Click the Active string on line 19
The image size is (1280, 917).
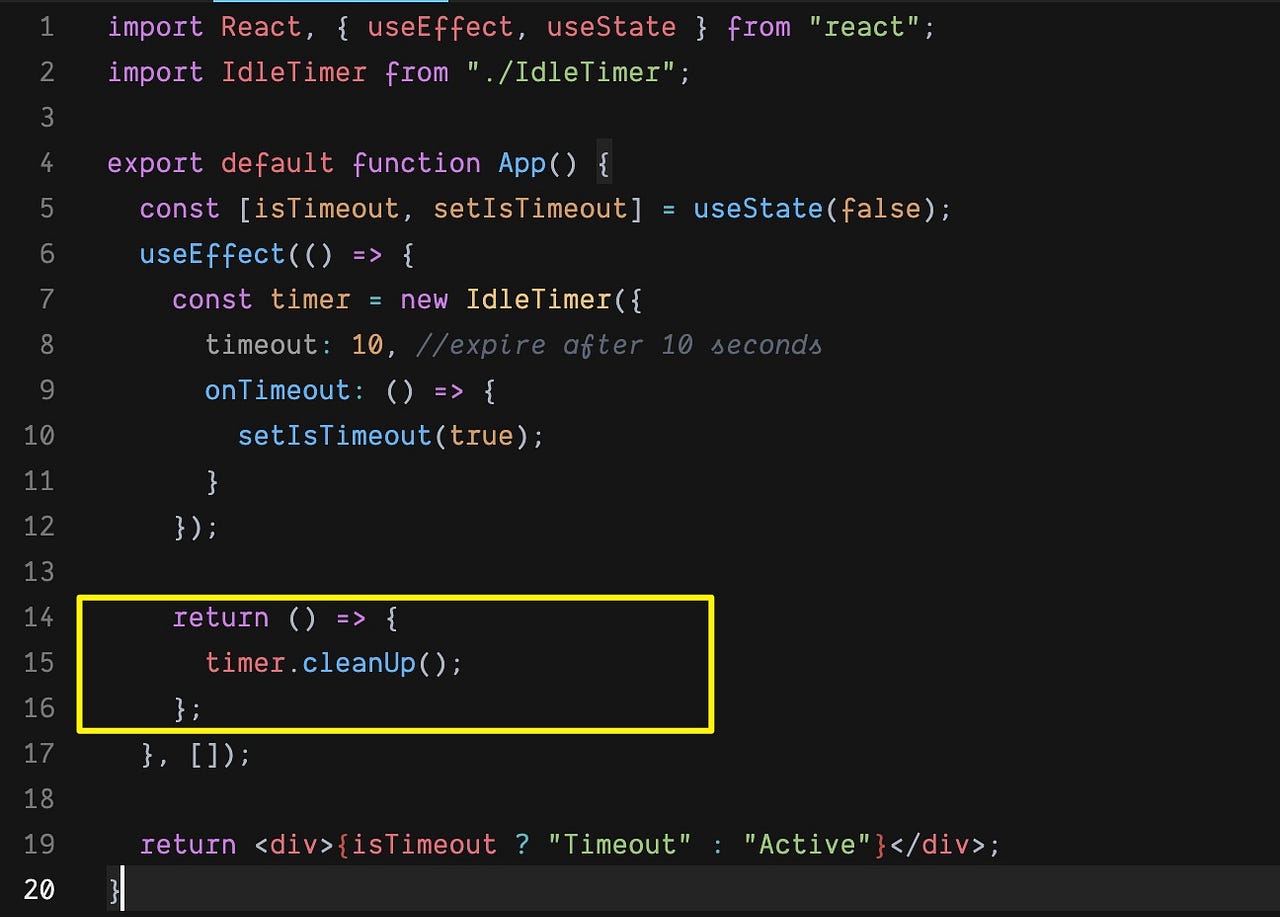pos(805,844)
